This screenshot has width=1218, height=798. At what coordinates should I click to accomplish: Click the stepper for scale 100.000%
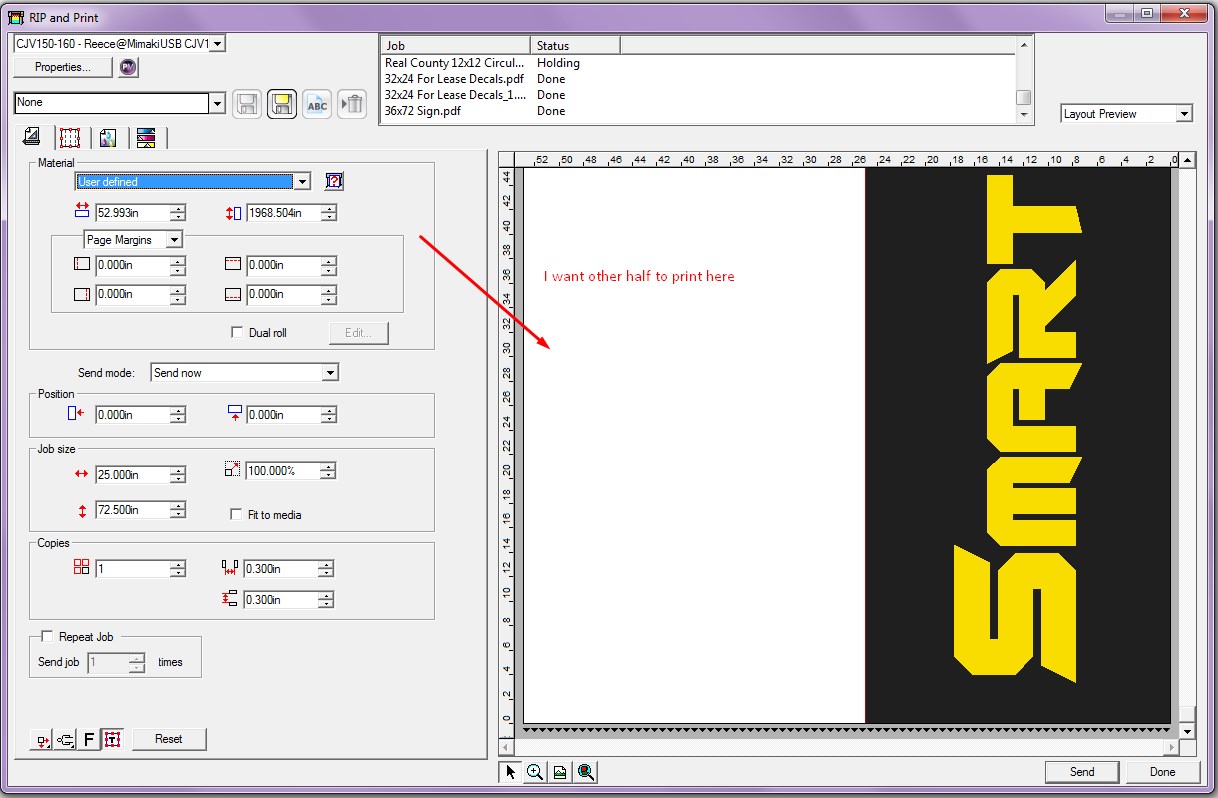[x=327, y=470]
